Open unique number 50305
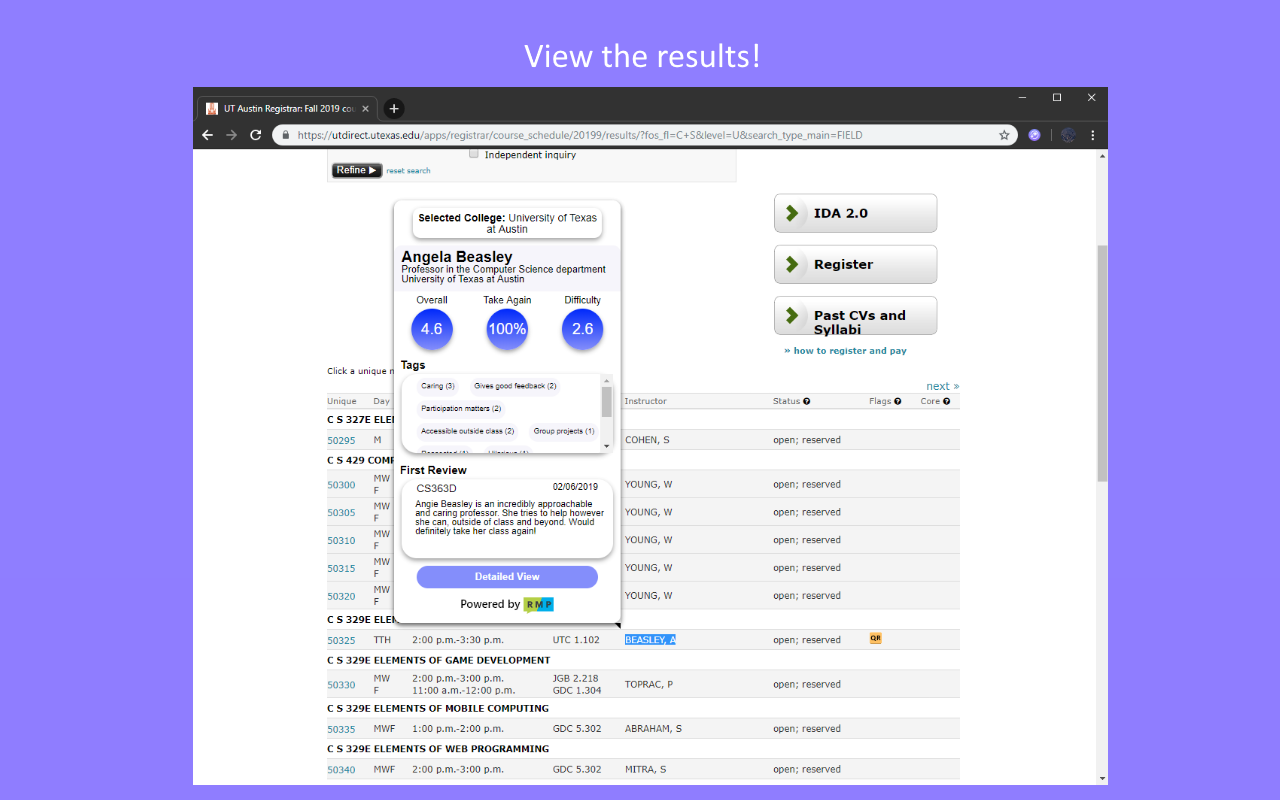The width and height of the screenshot is (1280, 800). pyautogui.click(x=341, y=513)
